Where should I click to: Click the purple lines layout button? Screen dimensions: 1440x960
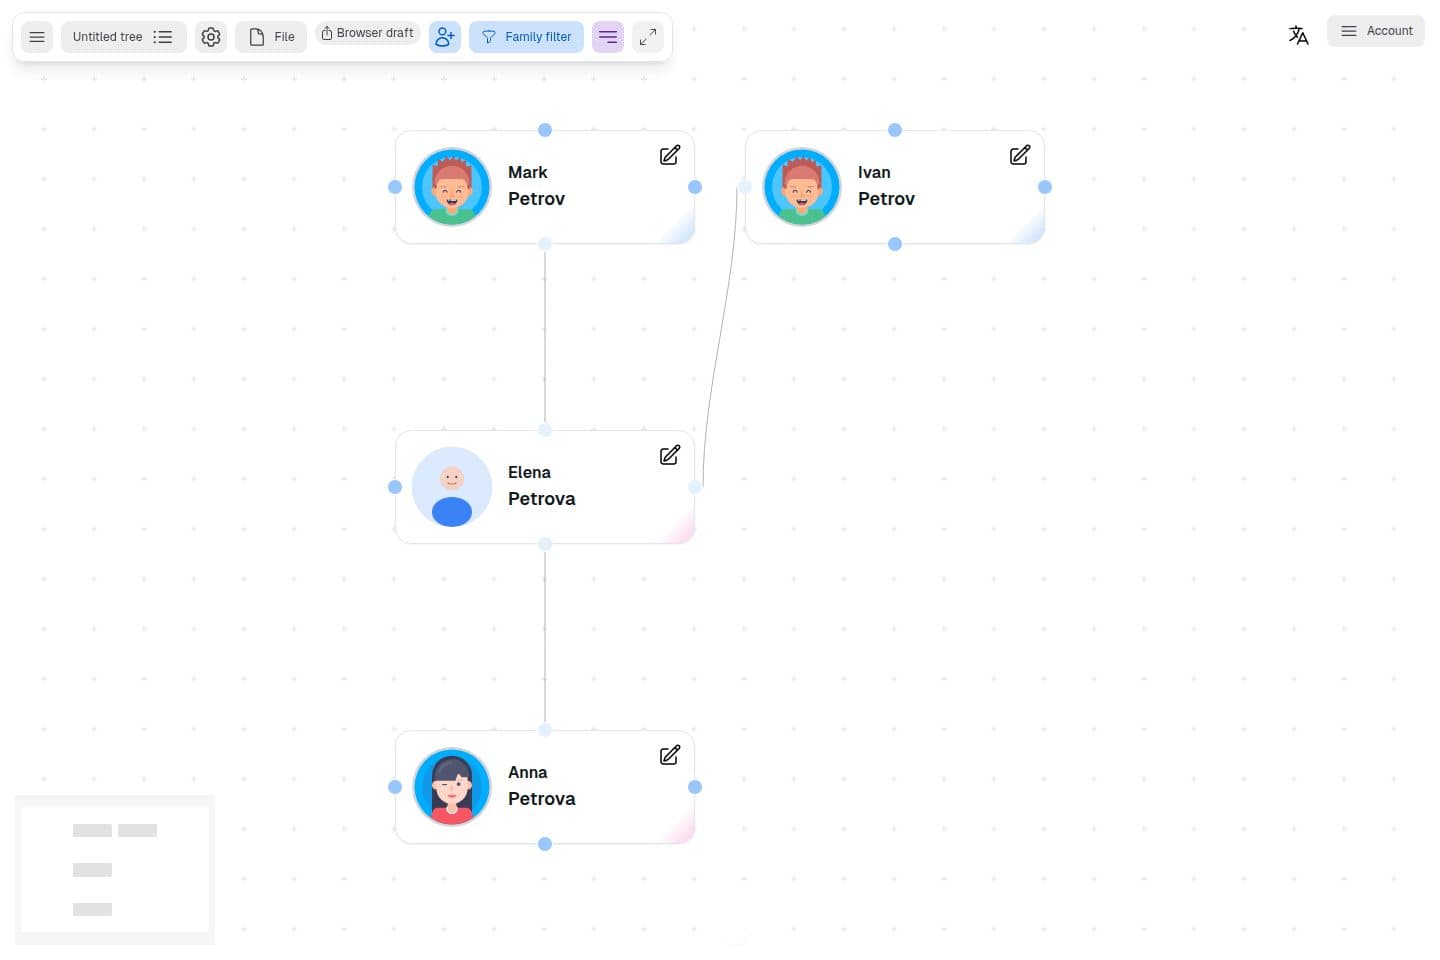click(x=608, y=37)
